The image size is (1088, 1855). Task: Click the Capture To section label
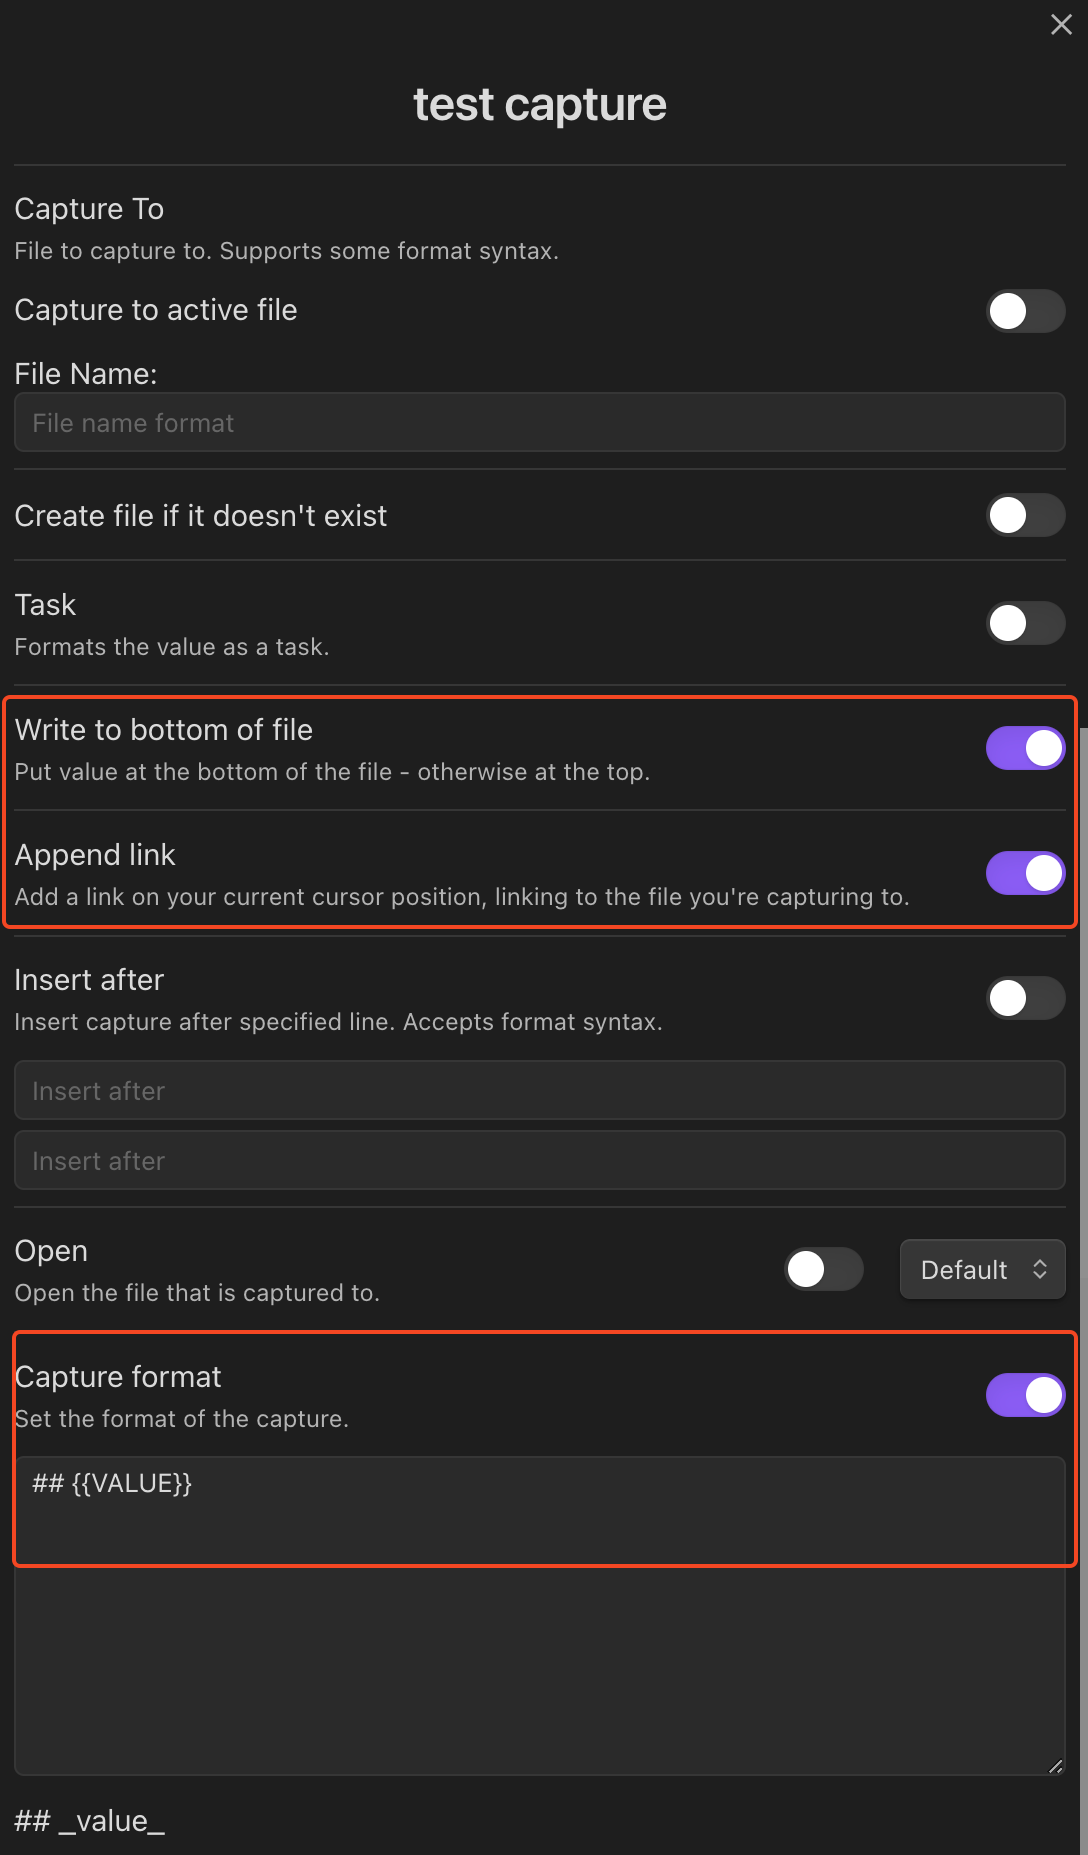pos(89,209)
